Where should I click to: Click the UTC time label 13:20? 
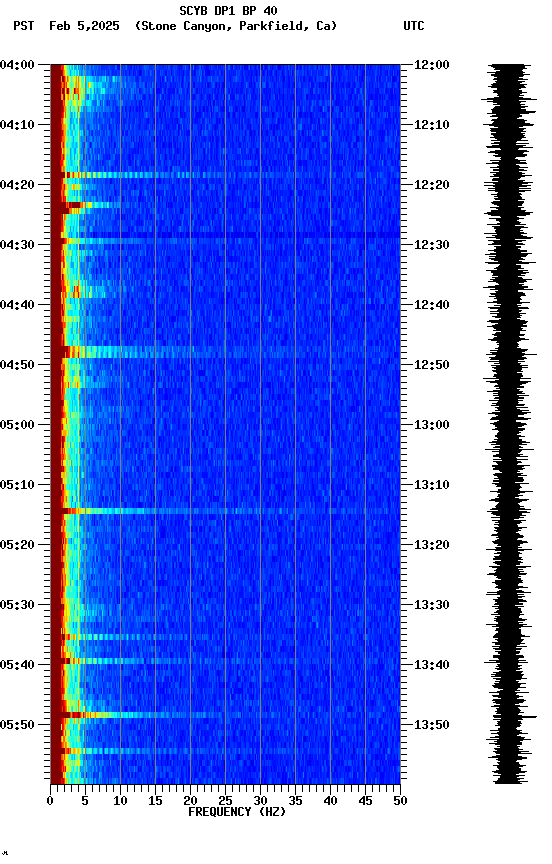(x=432, y=545)
